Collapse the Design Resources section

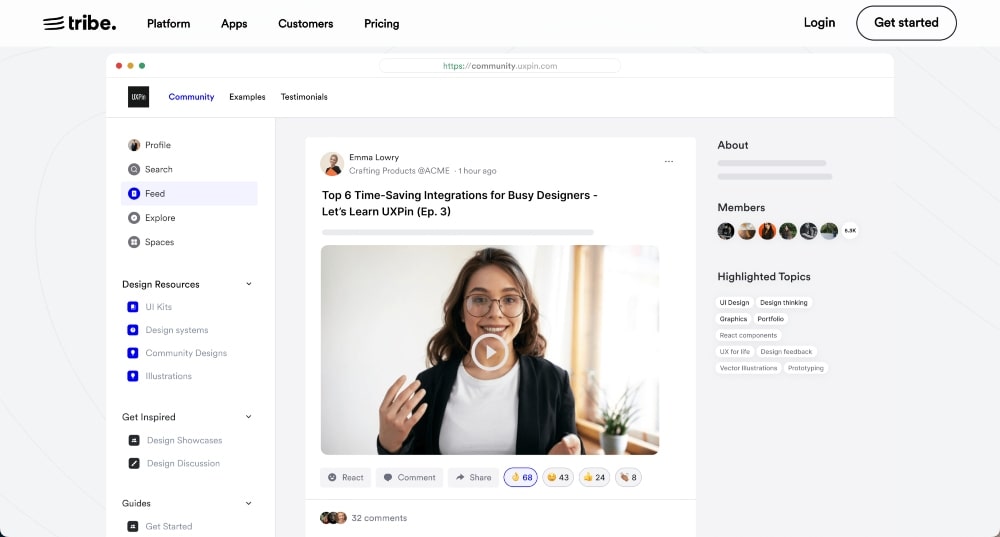(249, 284)
